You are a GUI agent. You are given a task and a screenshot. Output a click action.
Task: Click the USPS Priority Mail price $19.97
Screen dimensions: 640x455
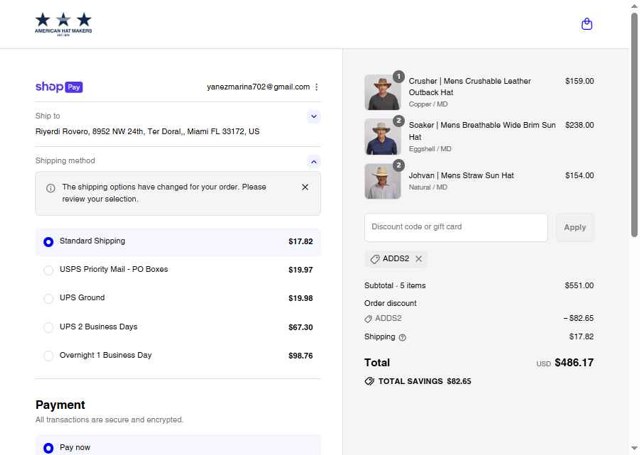[x=300, y=270]
